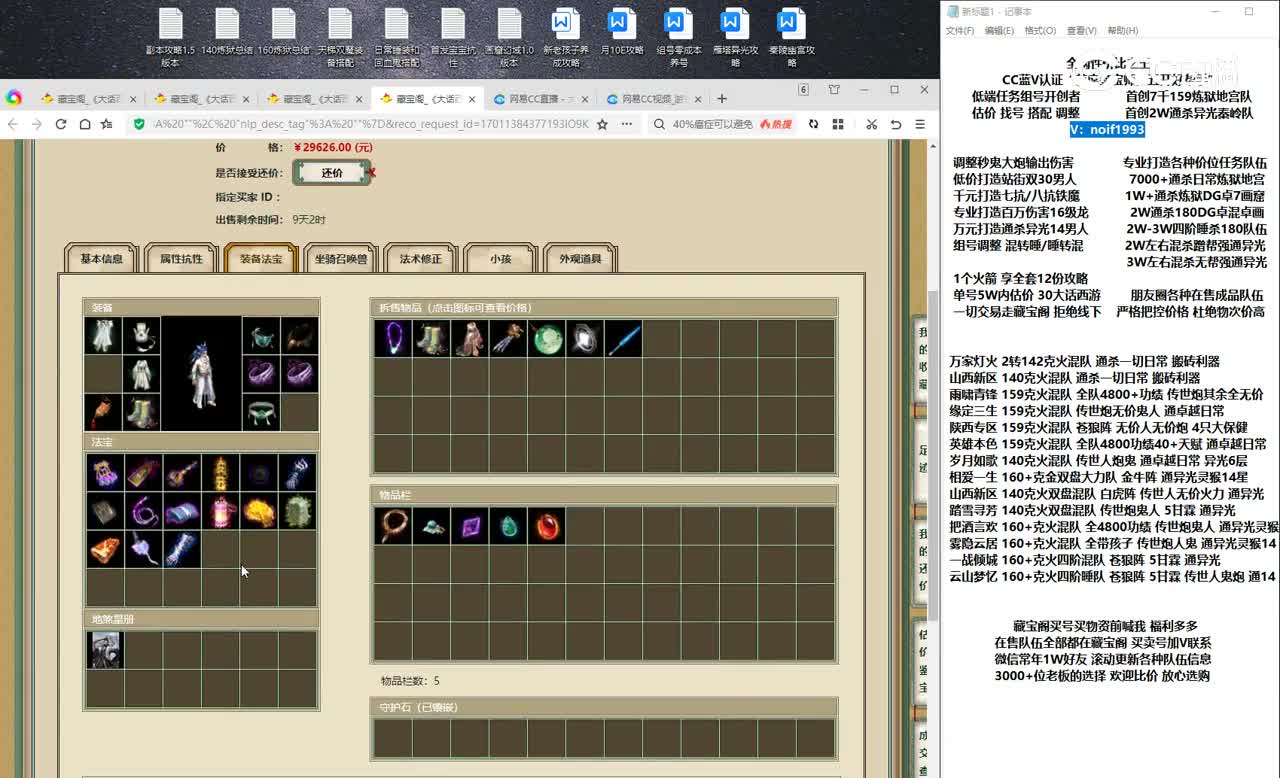The height and width of the screenshot is (778, 1280).
Task: Click the pink robe item in the split-sale grid
Action: pyautogui.click(x=470, y=338)
